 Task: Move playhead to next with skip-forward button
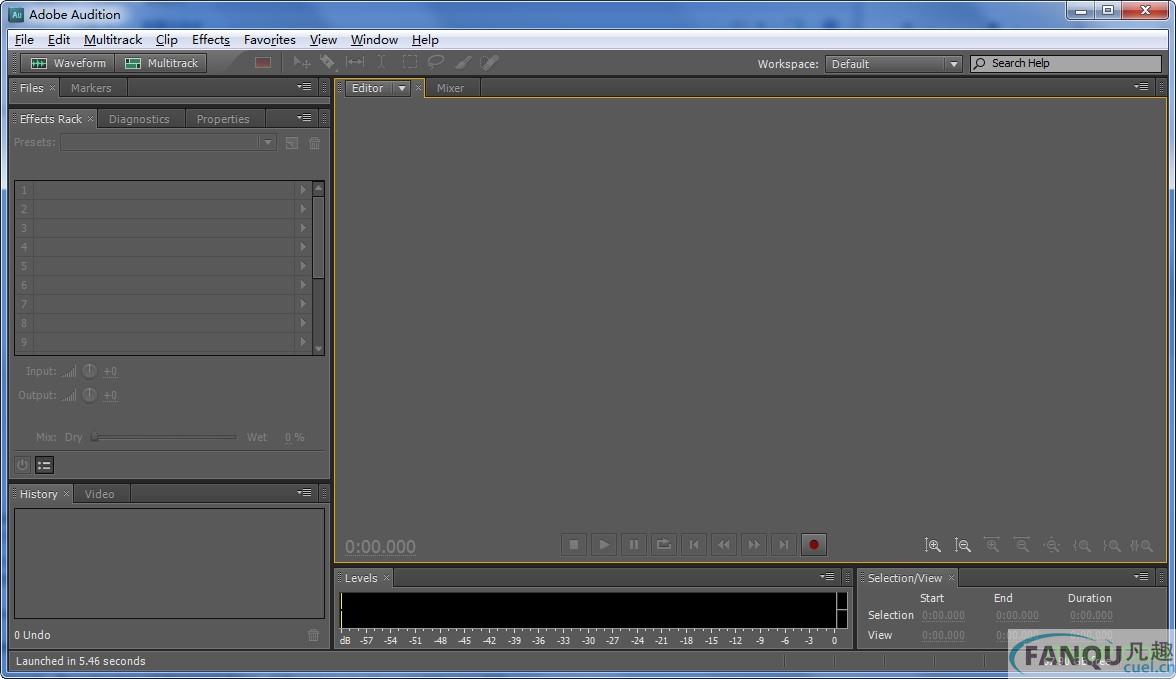(784, 545)
